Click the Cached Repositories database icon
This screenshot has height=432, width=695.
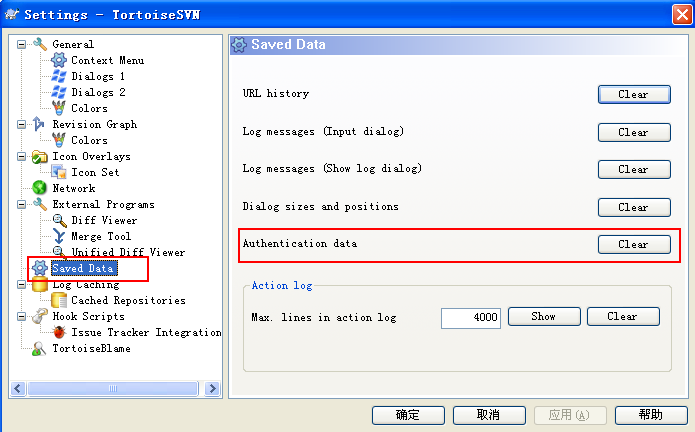[x=59, y=300]
